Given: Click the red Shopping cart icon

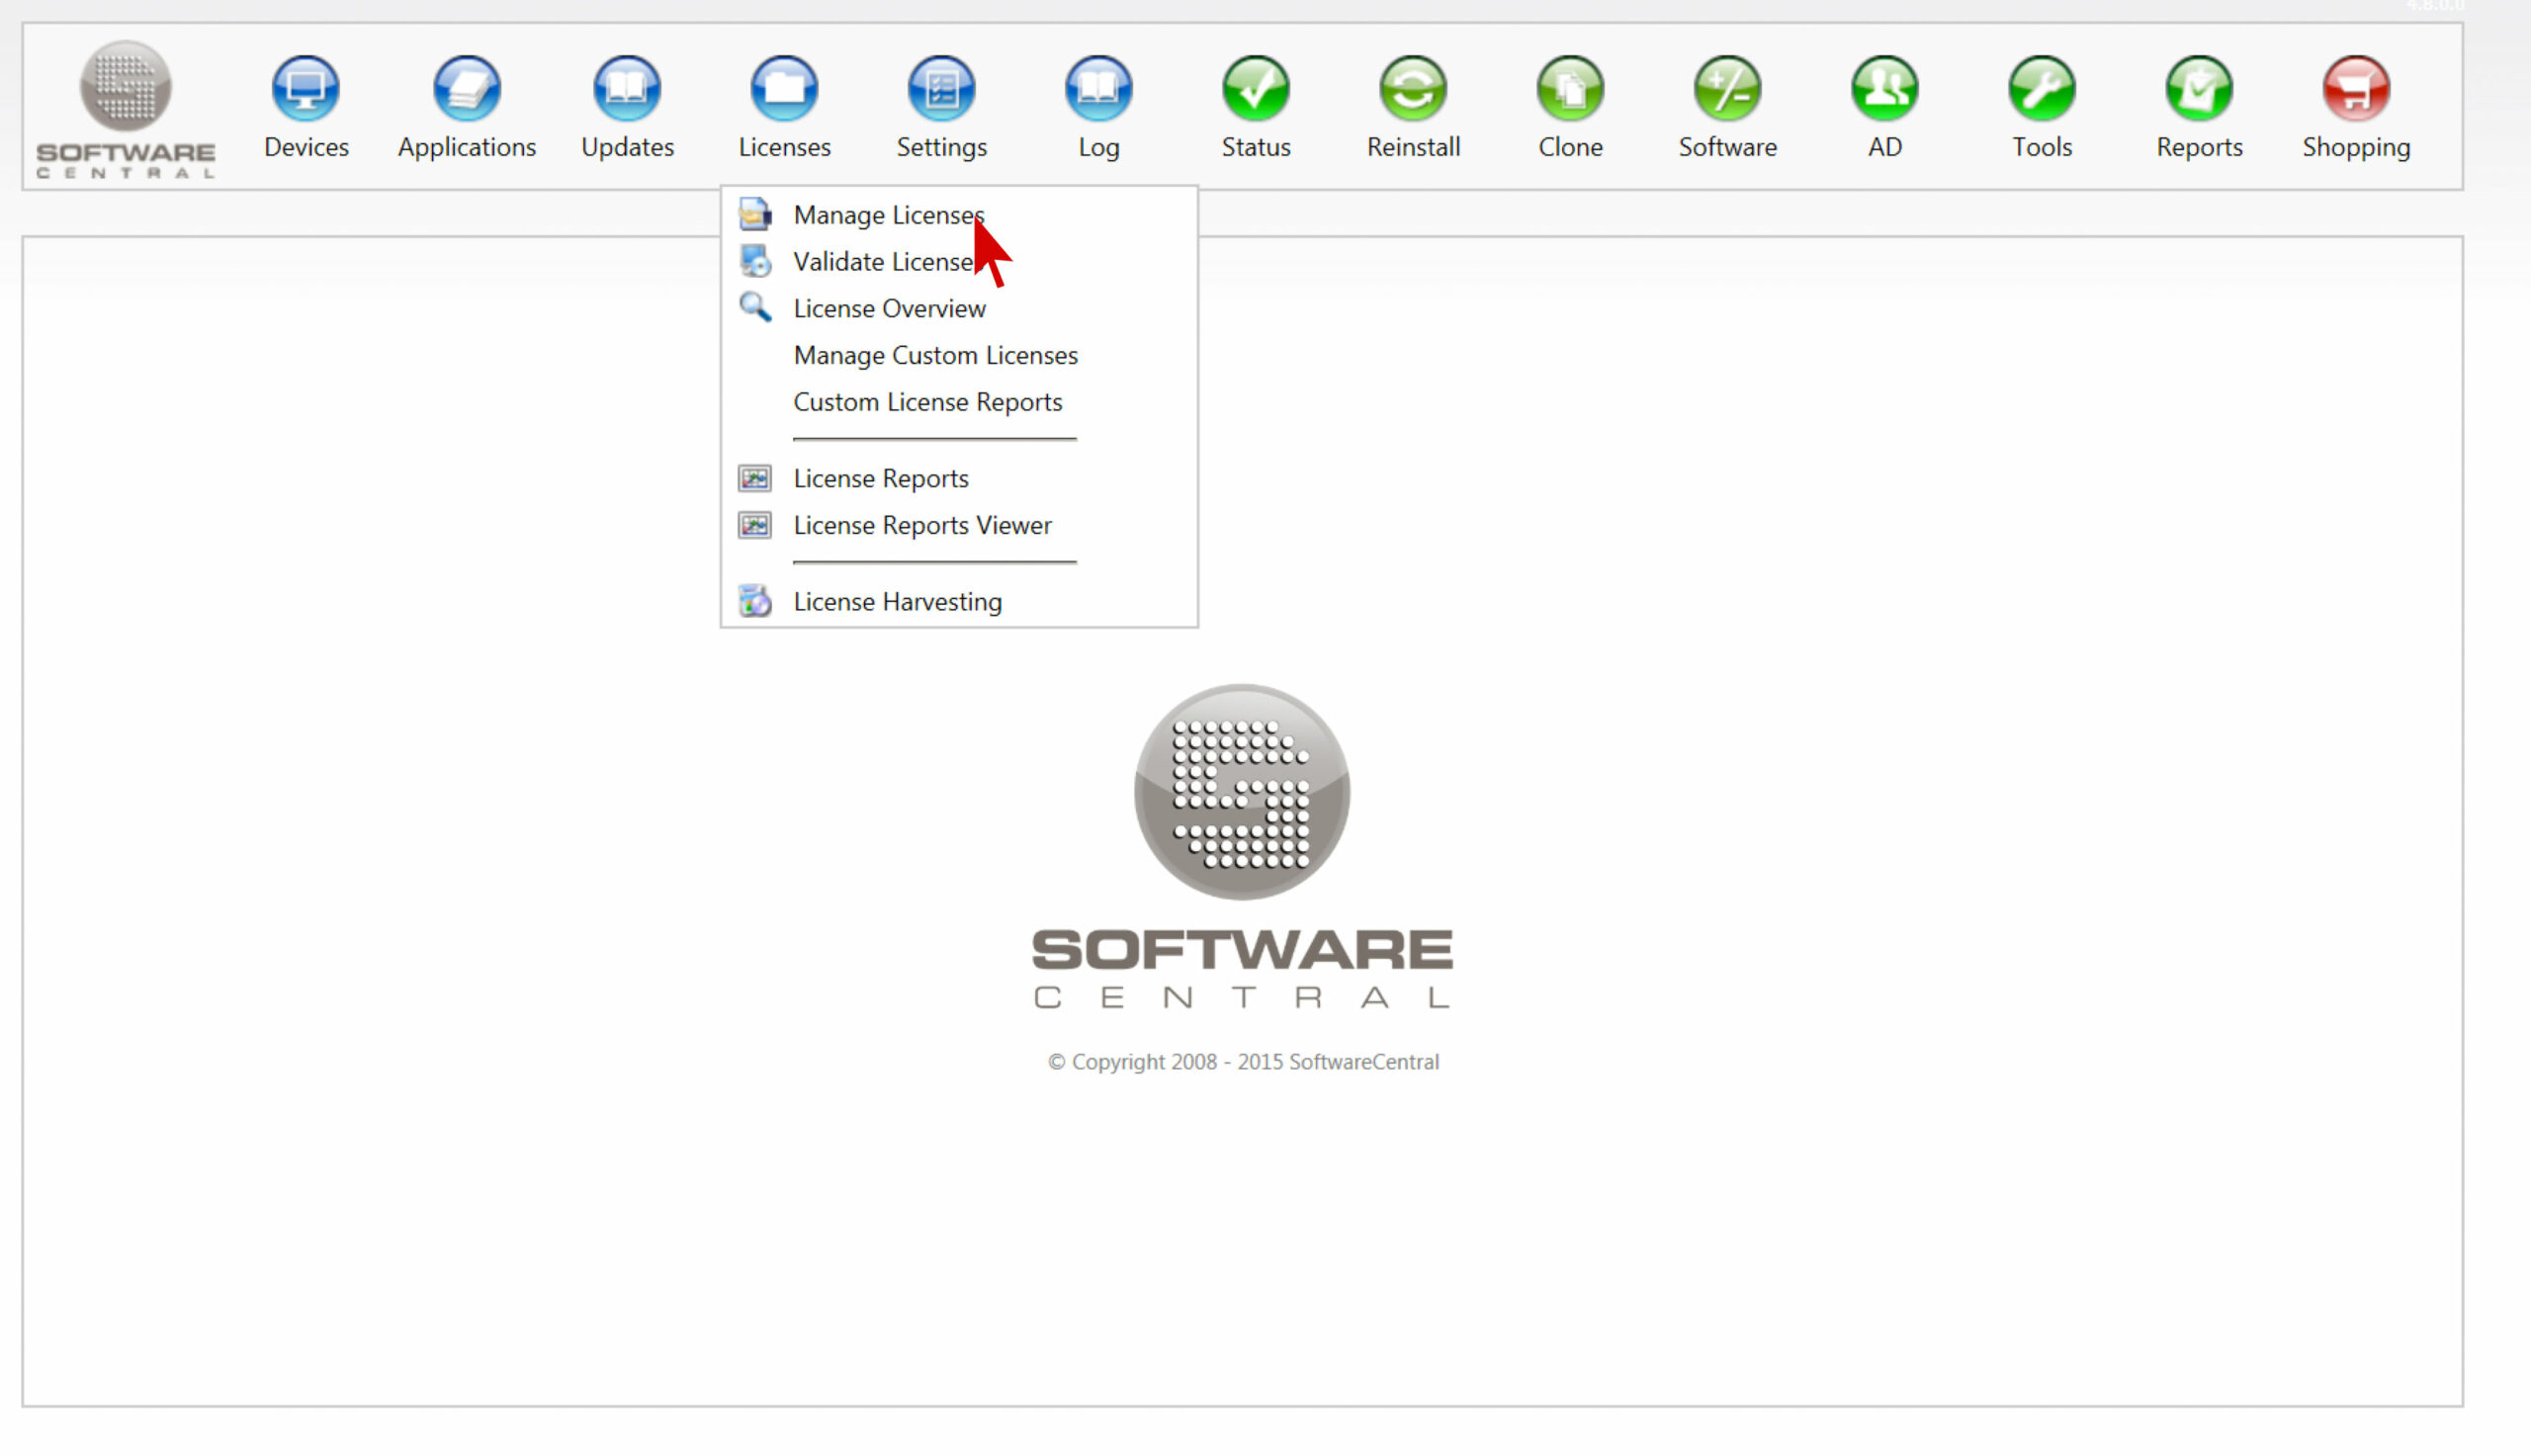Looking at the screenshot, I should pyautogui.click(x=2355, y=88).
